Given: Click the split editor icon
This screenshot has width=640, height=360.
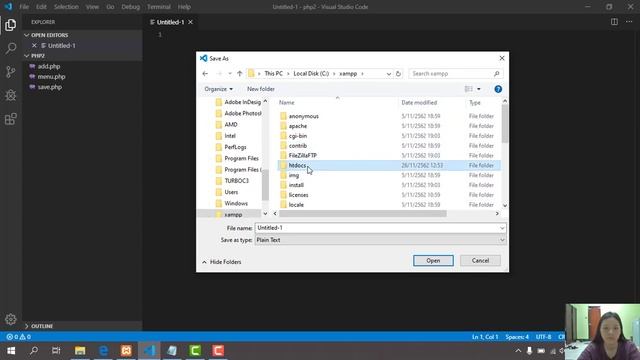Looking at the screenshot, I should click(614, 22).
